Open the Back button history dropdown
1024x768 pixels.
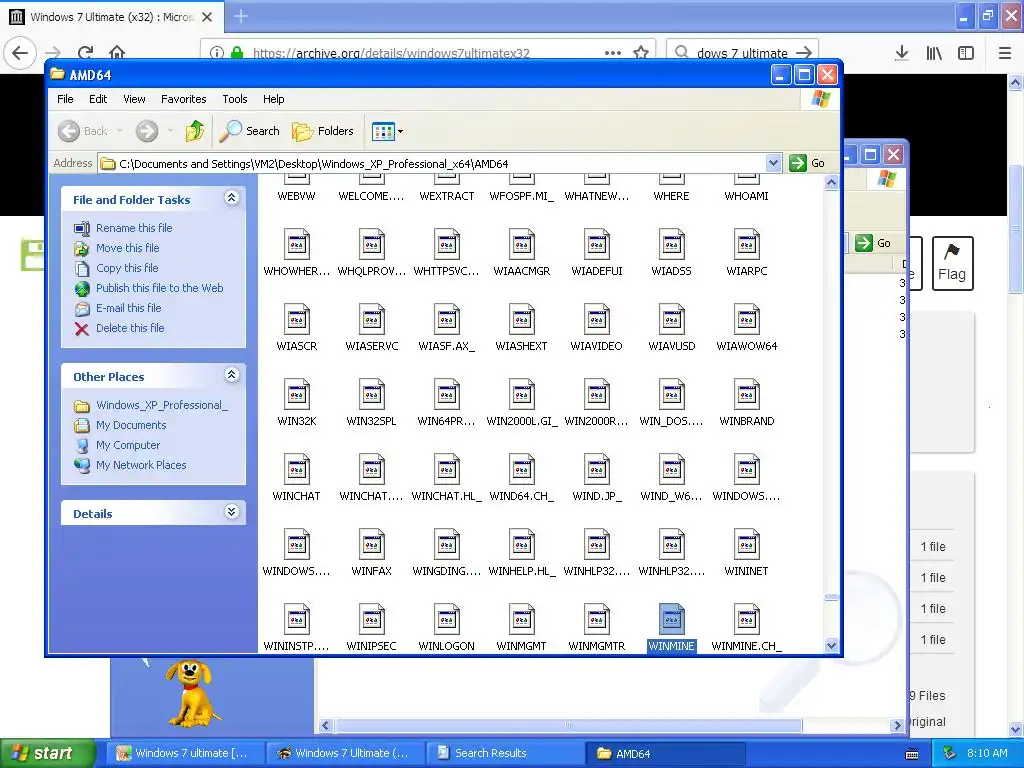click(x=120, y=131)
